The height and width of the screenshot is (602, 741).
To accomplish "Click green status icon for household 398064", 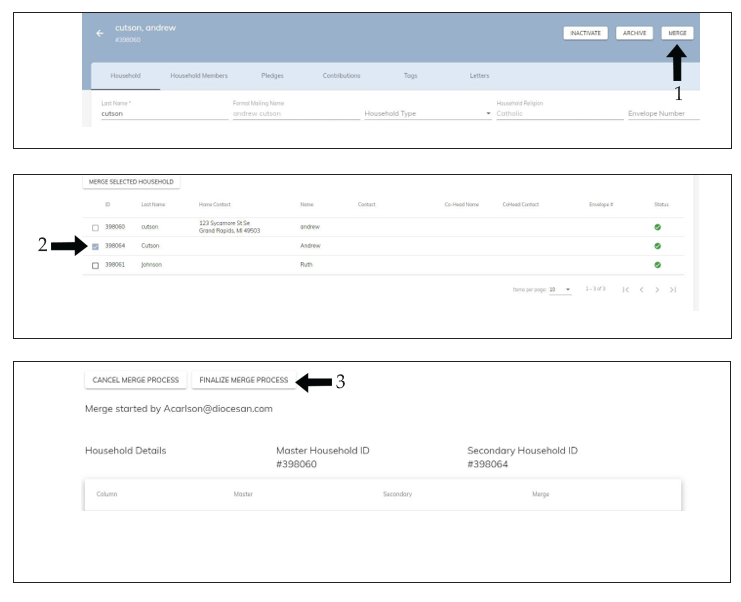I will tap(657, 245).
